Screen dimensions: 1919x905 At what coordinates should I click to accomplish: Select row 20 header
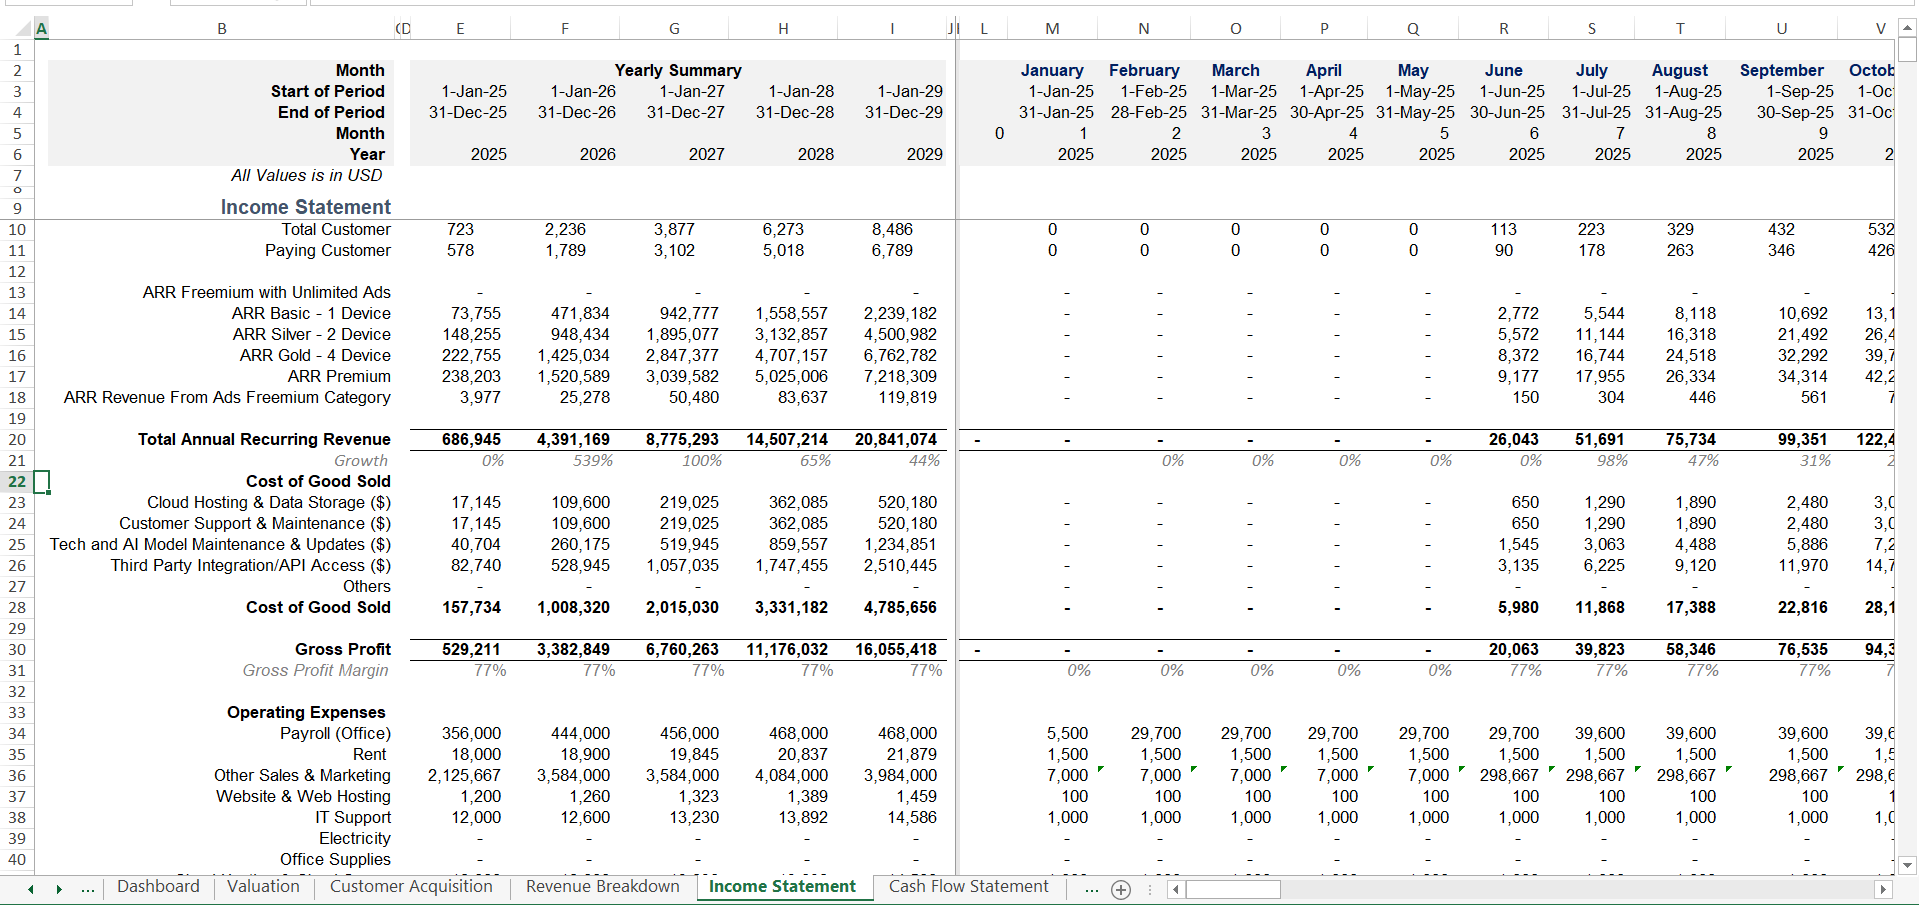pyautogui.click(x=17, y=440)
